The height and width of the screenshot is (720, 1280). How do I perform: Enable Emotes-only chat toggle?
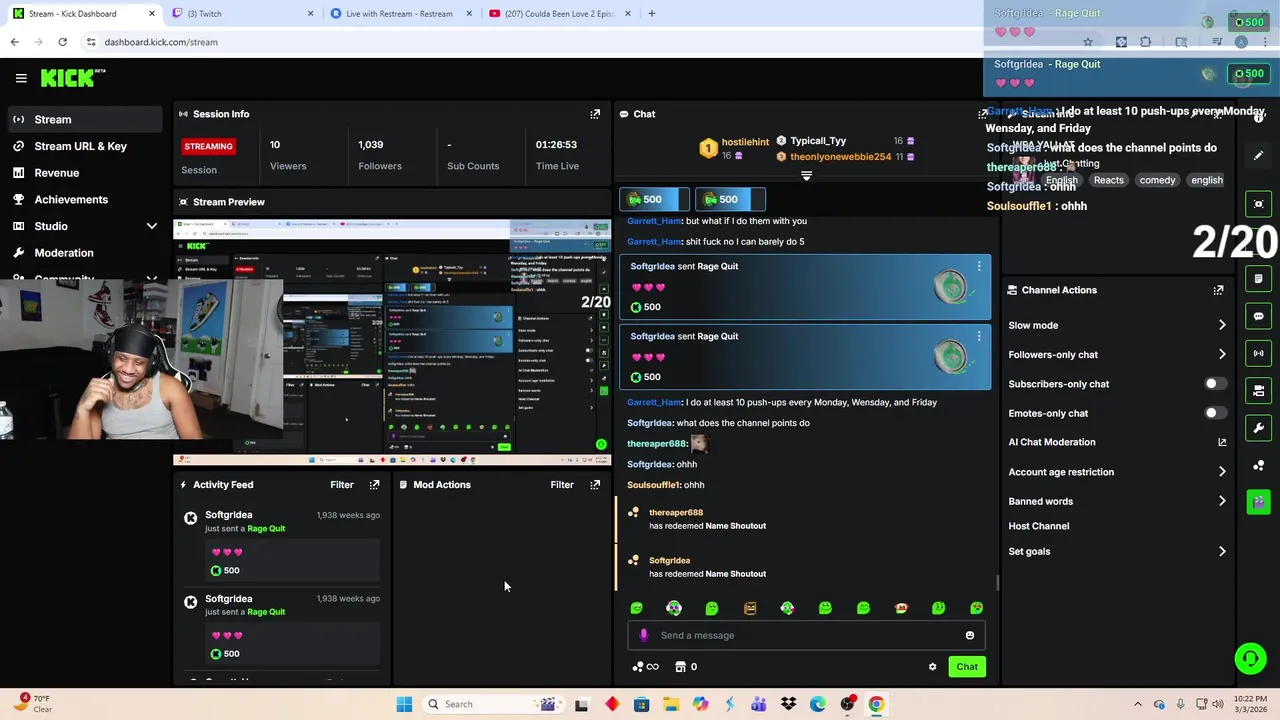pyautogui.click(x=1215, y=413)
